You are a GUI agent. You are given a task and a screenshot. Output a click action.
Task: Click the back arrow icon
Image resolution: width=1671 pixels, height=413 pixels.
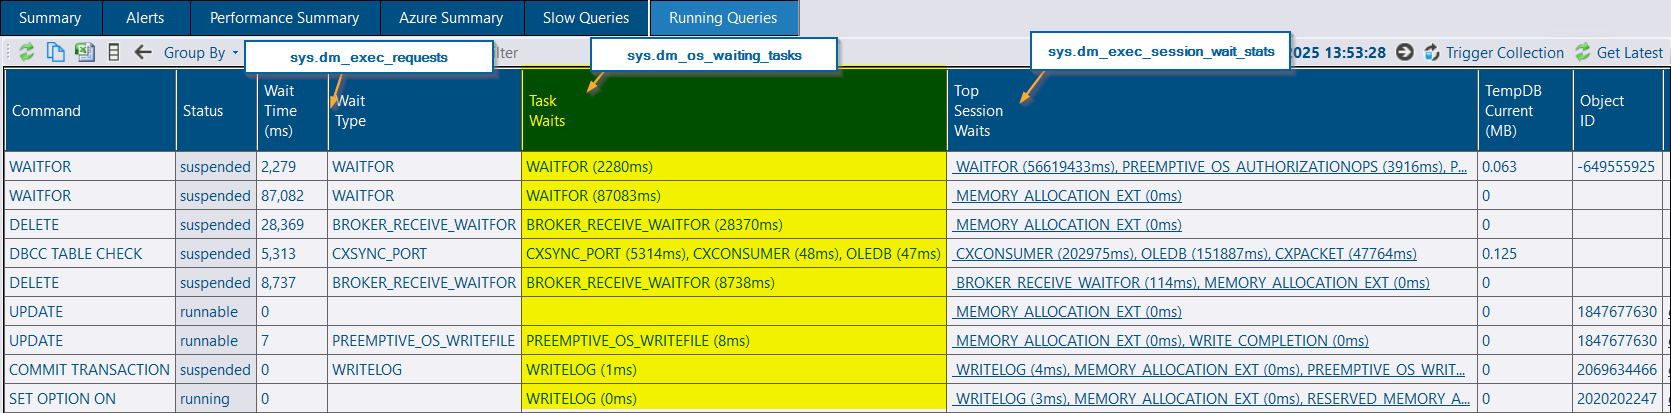[x=143, y=52]
